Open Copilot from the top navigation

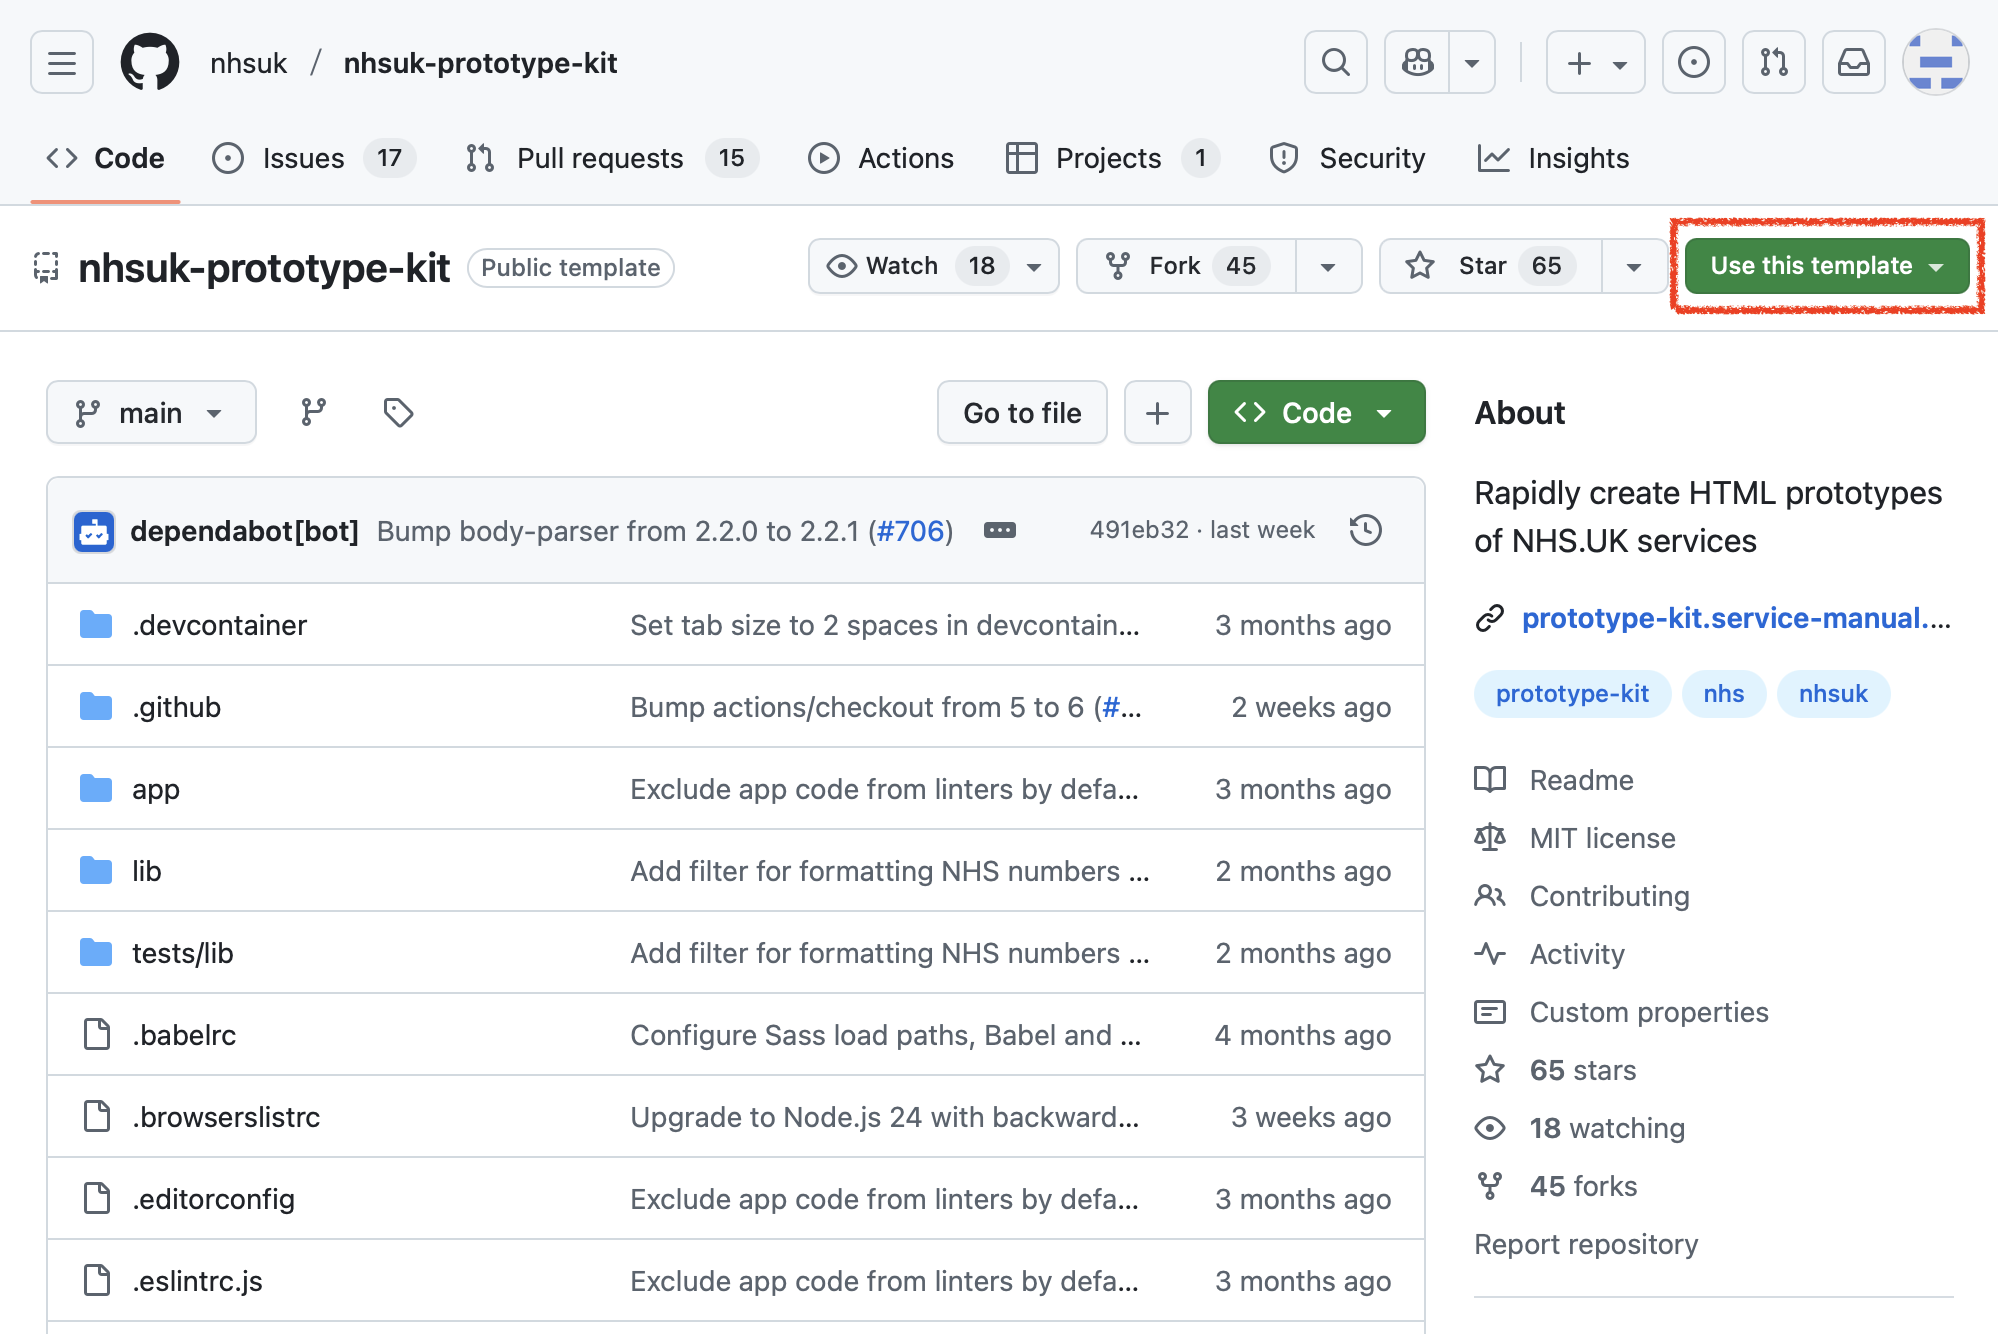[x=1417, y=62]
